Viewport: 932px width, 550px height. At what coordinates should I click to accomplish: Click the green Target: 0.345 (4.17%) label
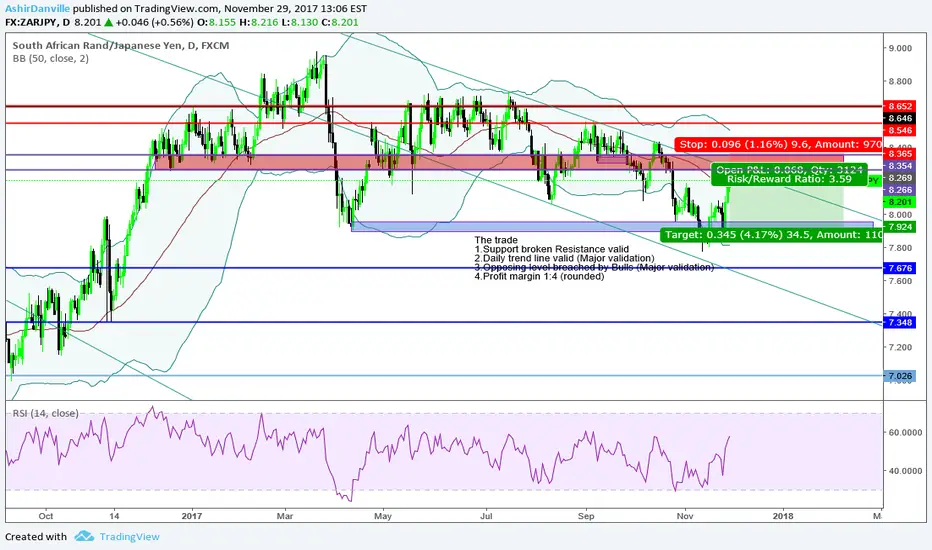coord(772,235)
